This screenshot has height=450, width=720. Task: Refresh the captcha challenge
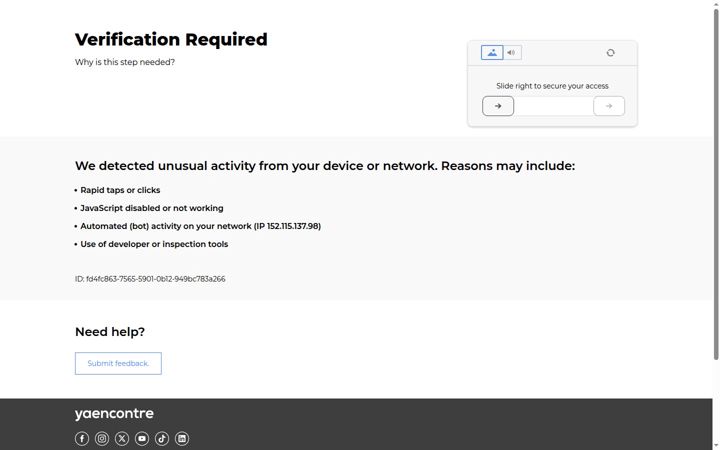(610, 53)
